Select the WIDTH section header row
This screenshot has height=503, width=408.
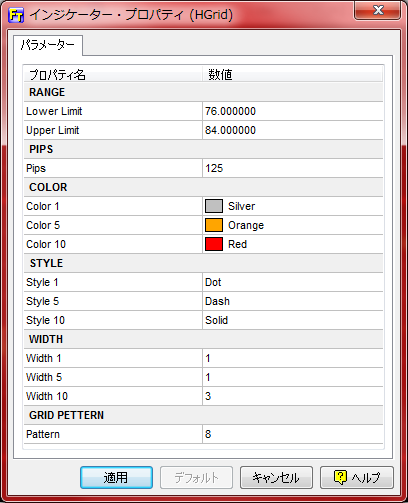(203, 339)
